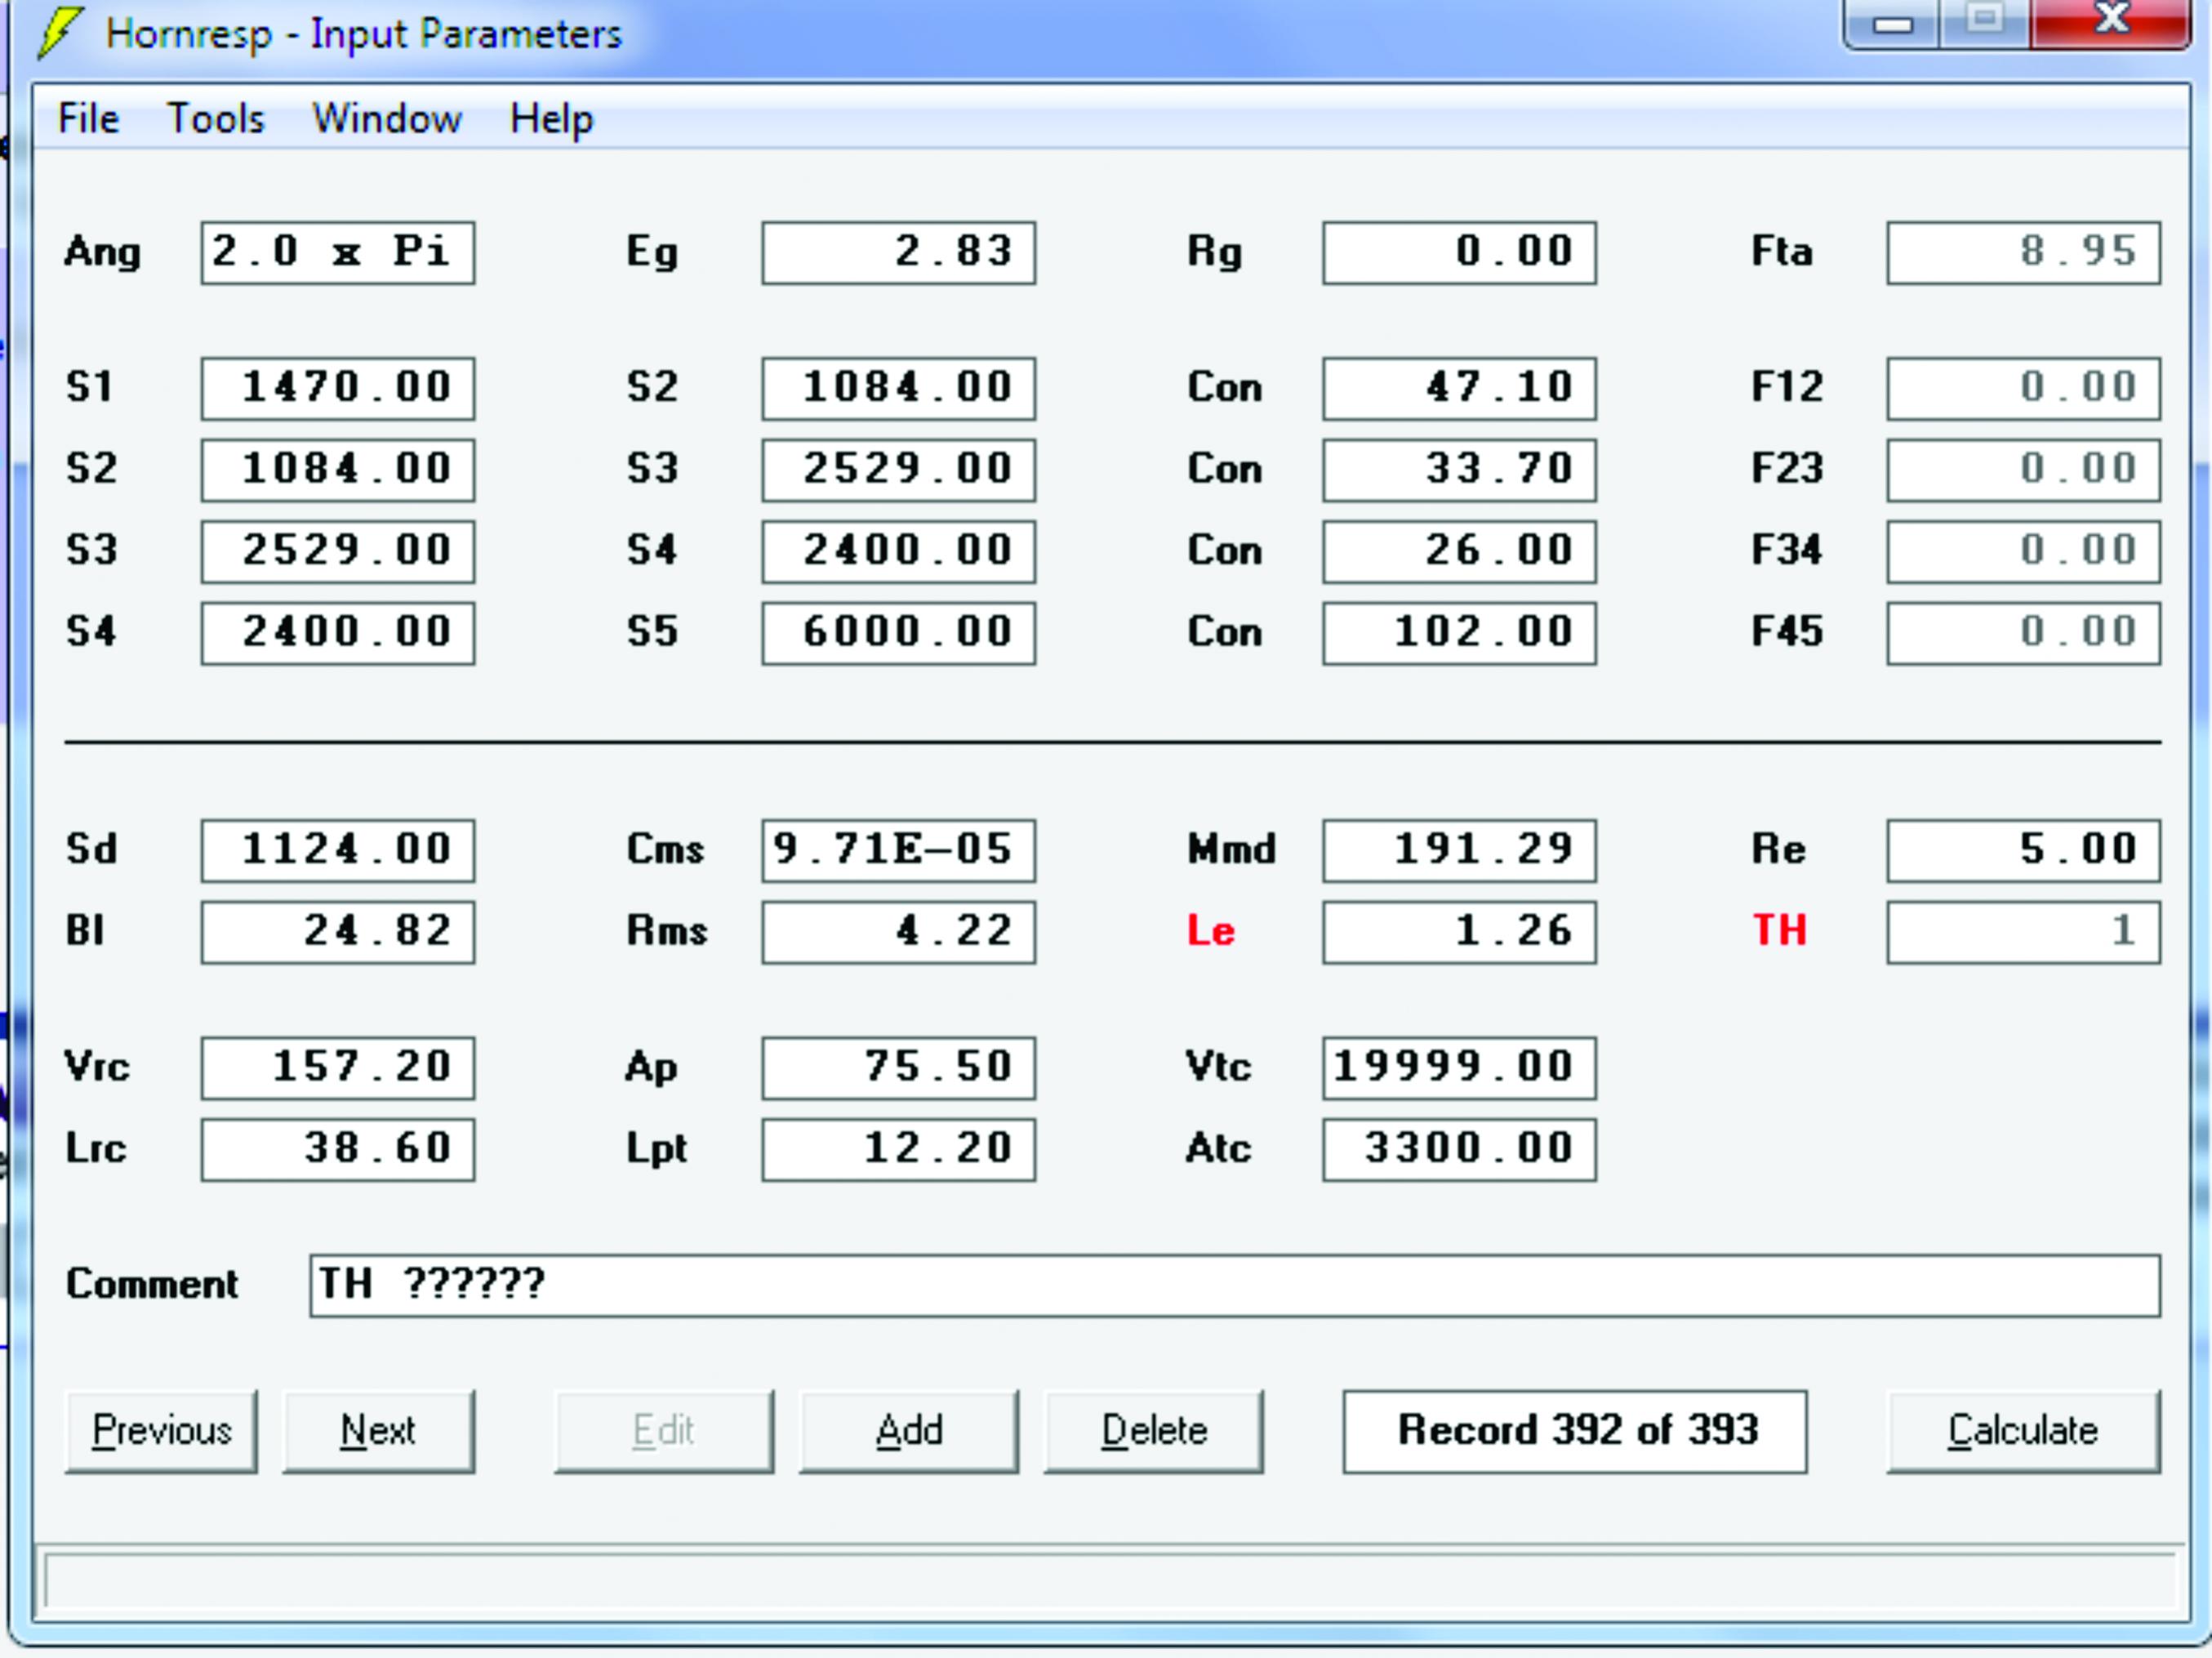The width and height of the screenshot is (2212, 1658).
Task: Click the Sd field showing 1124.00
Action: click(x=338, y=851)
